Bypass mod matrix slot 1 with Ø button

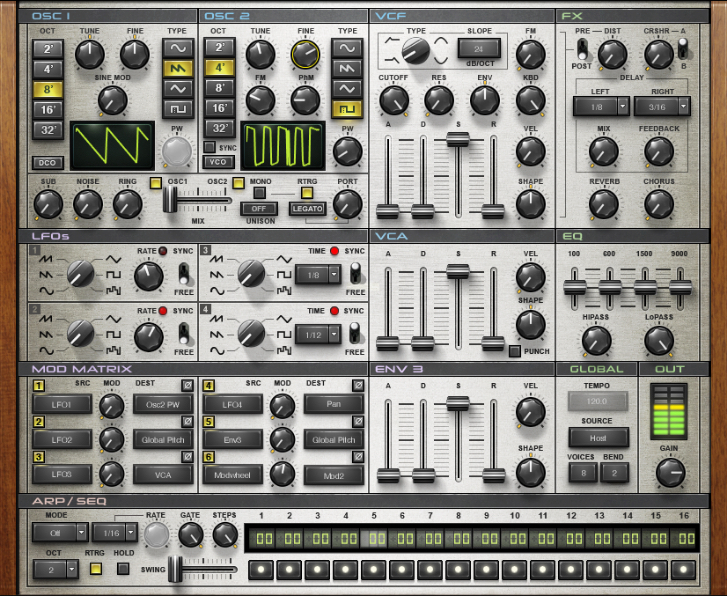click(187, 385)
